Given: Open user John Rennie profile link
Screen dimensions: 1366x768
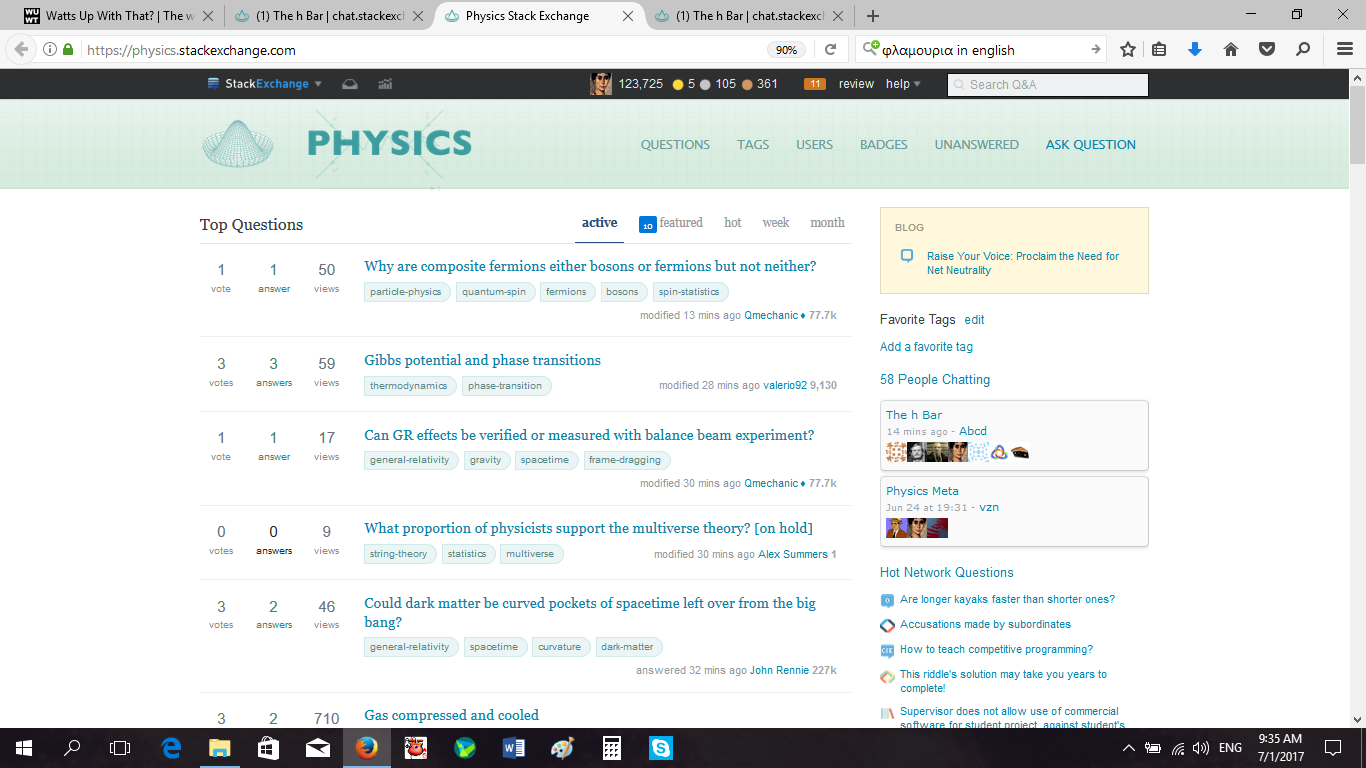Looking at the screenshot, I should pyautogui.click(x=779, y=670).
